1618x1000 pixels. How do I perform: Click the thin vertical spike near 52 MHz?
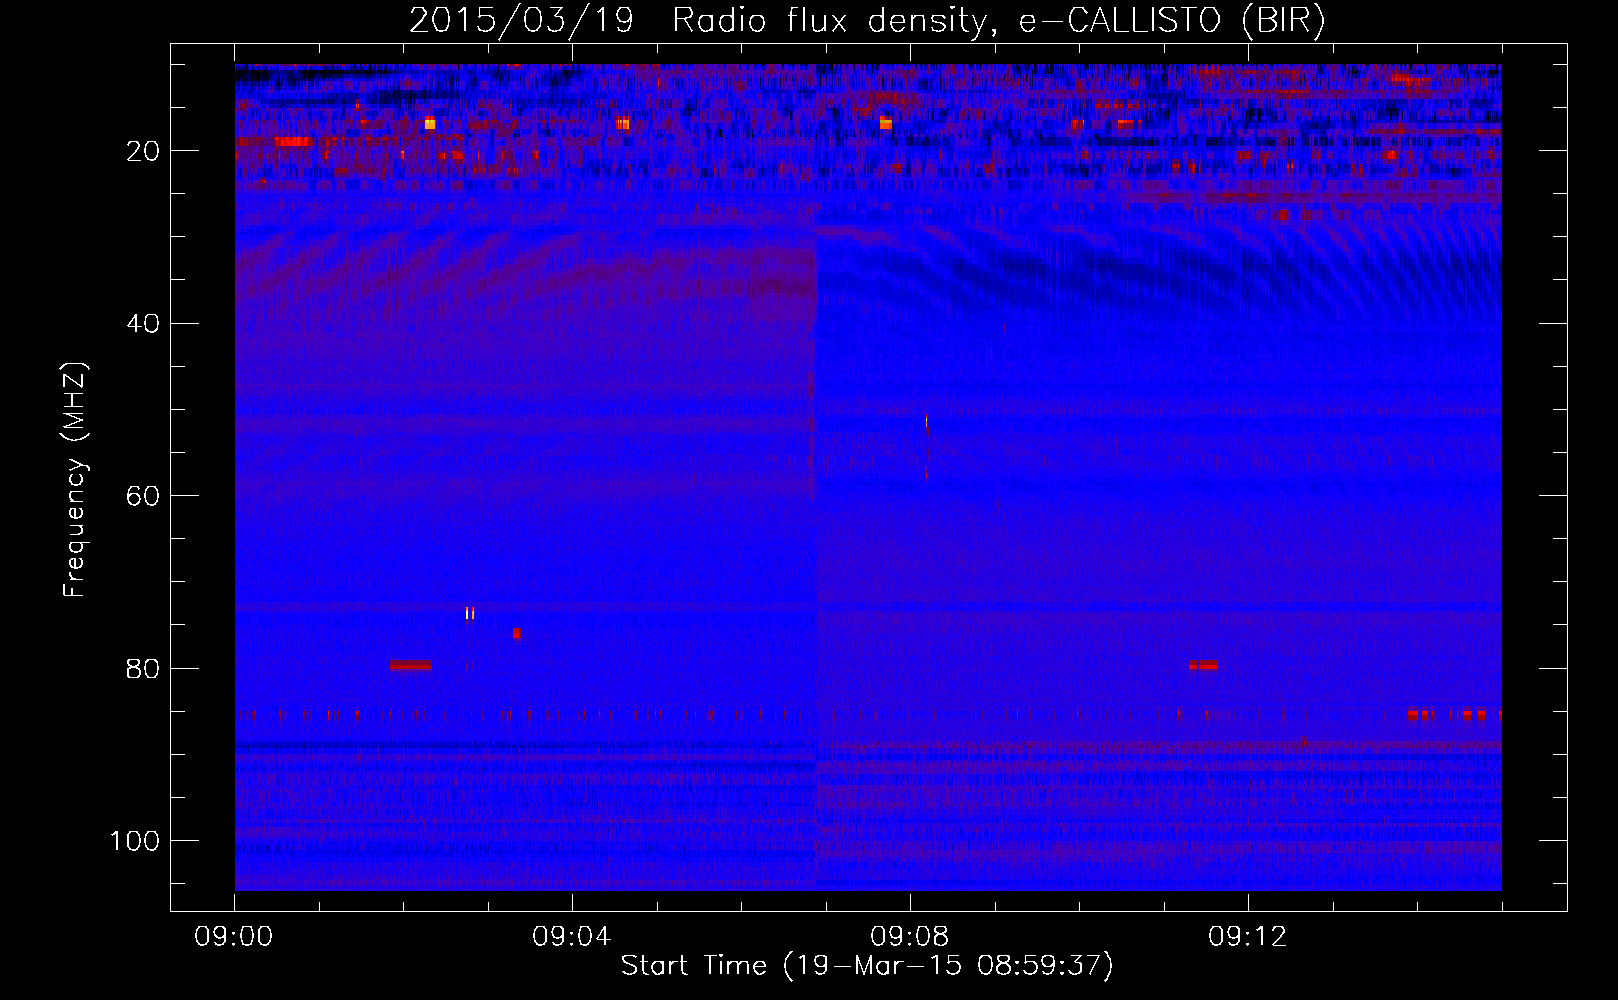[926, 422]
